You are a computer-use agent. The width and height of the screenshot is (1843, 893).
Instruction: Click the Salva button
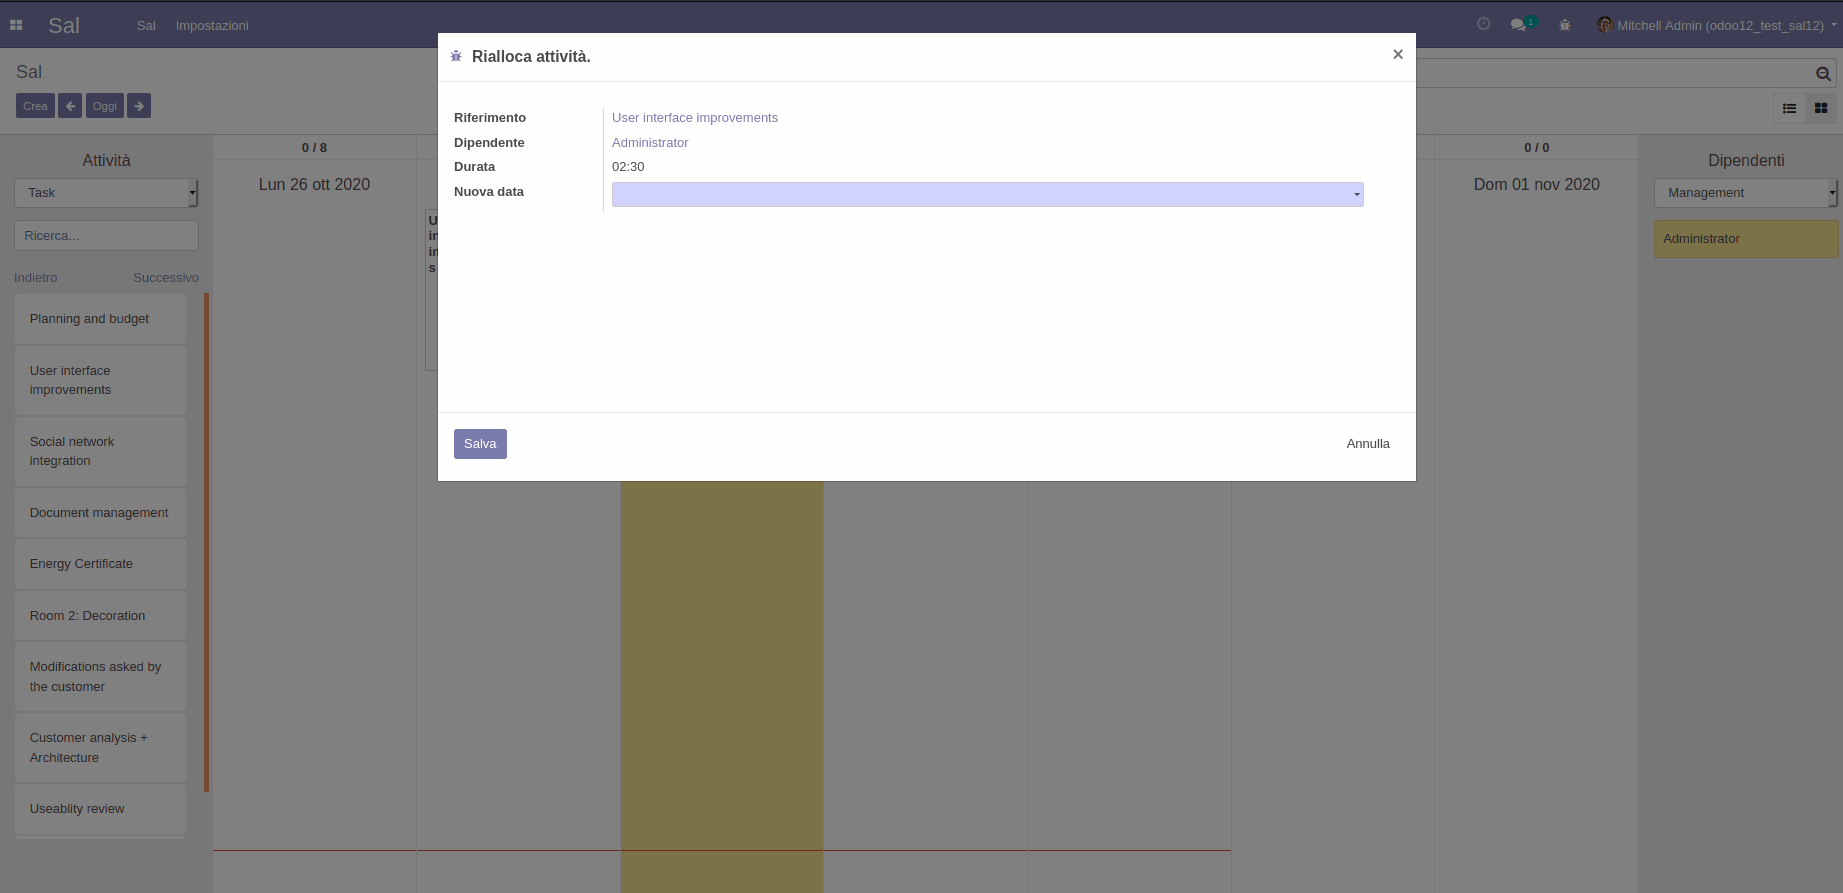pos(480,444)
